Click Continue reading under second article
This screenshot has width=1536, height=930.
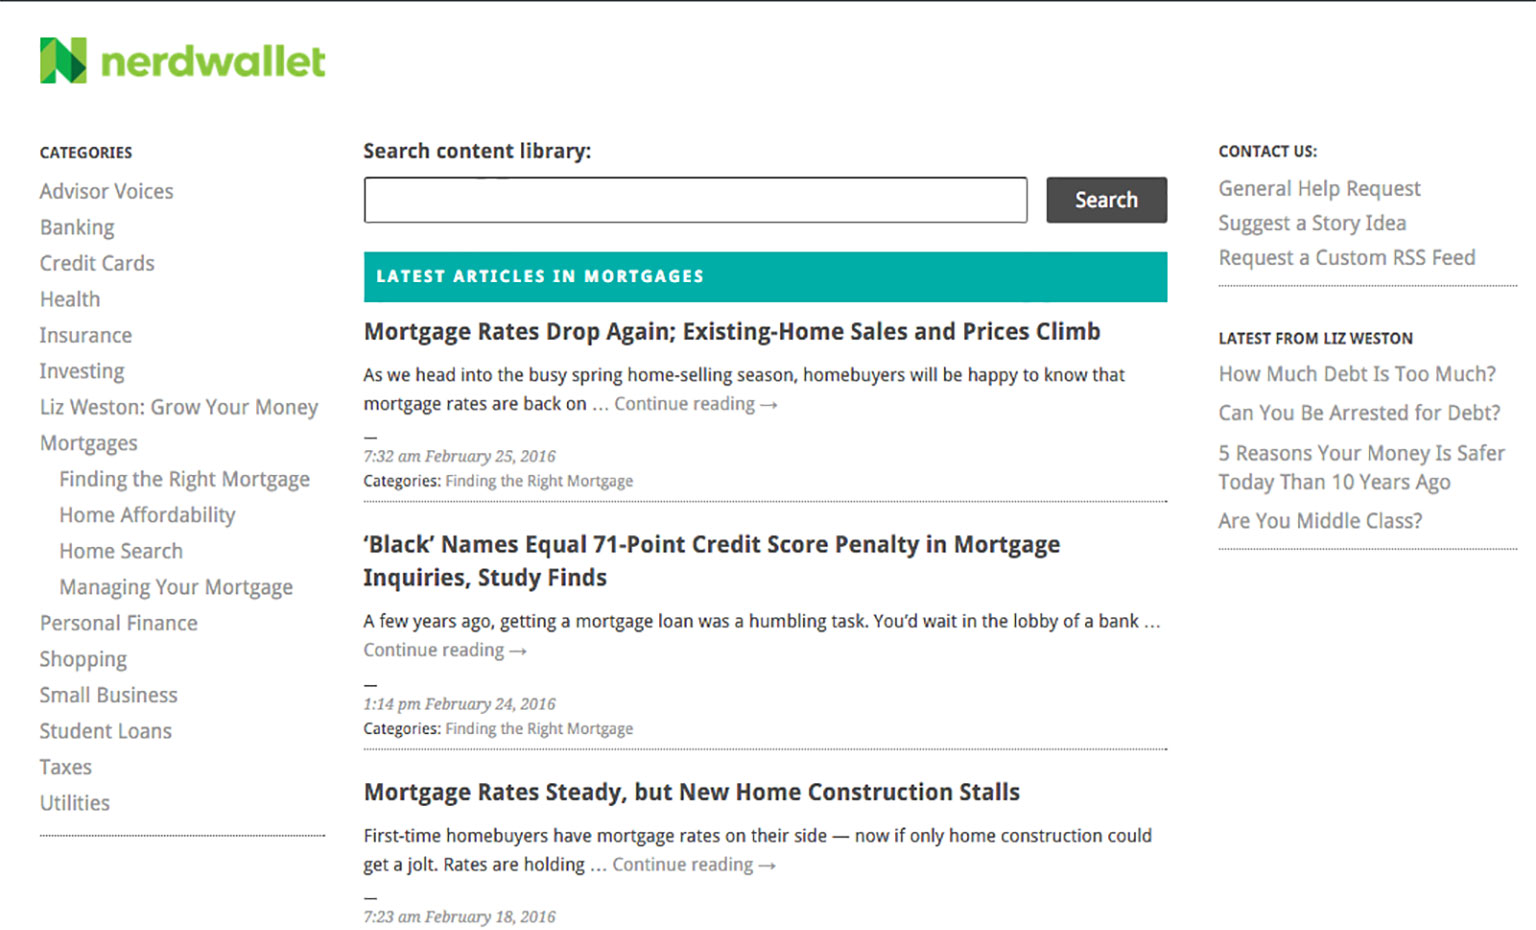coord(444,650)
